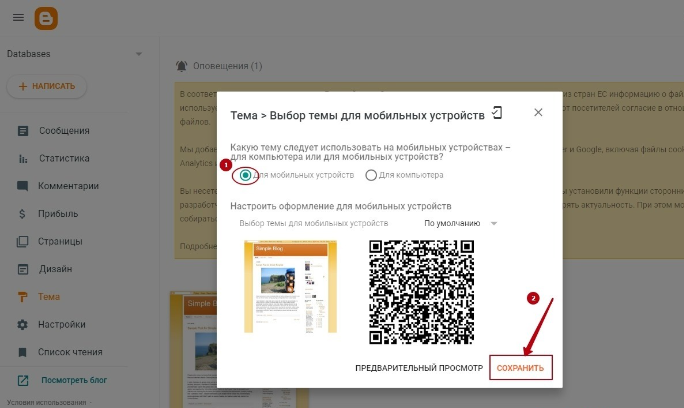The image size is (684, 408).
Task: Expand the Databases blog selector
Action: click(139, 54)
